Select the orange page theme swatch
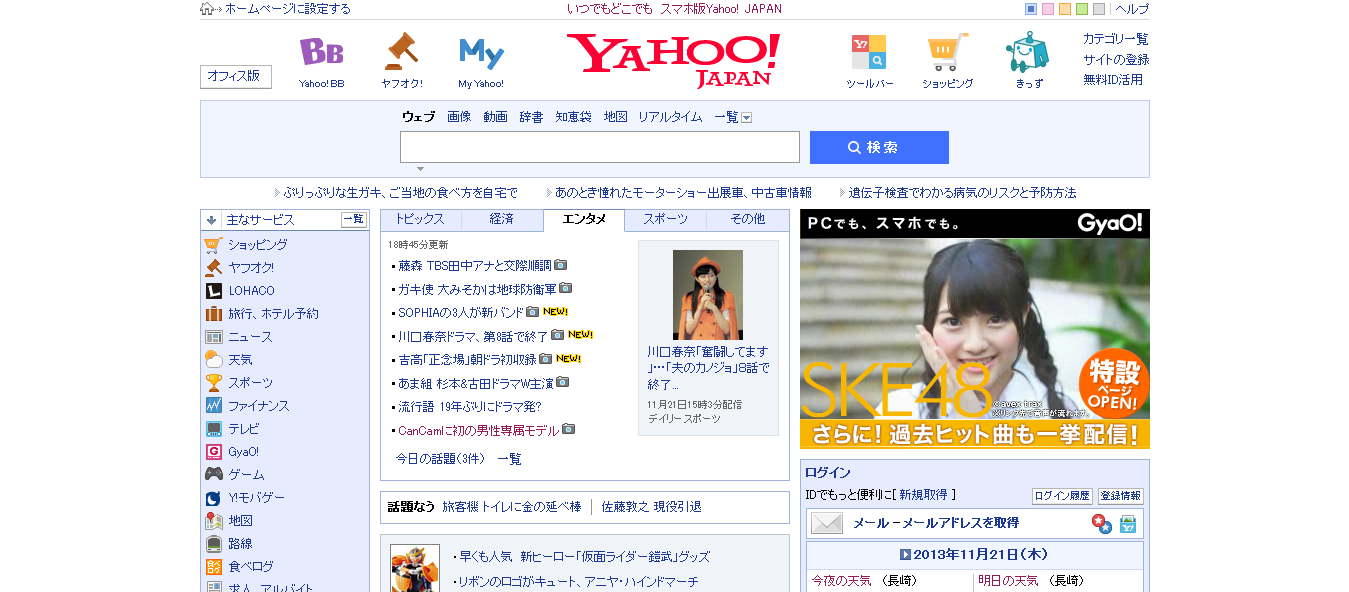1349x592 pixels. click(x=1065, y=9)
